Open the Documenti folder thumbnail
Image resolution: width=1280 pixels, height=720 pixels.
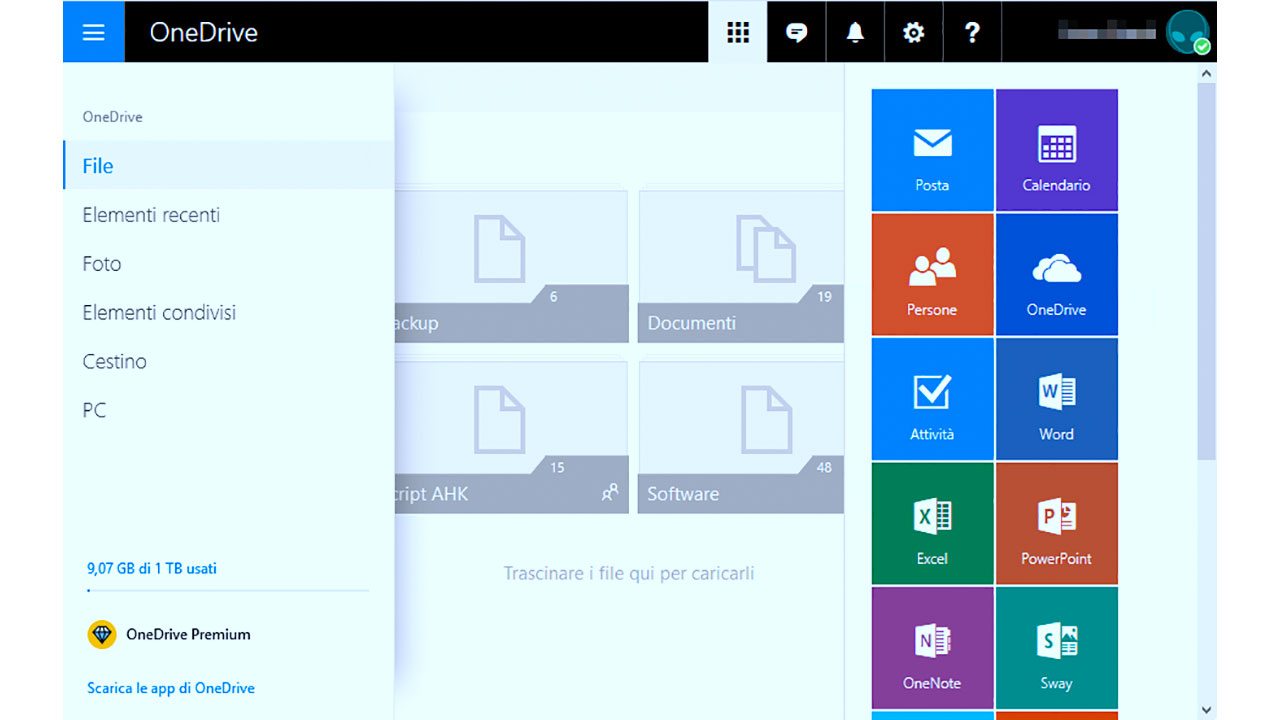[740, 265]
